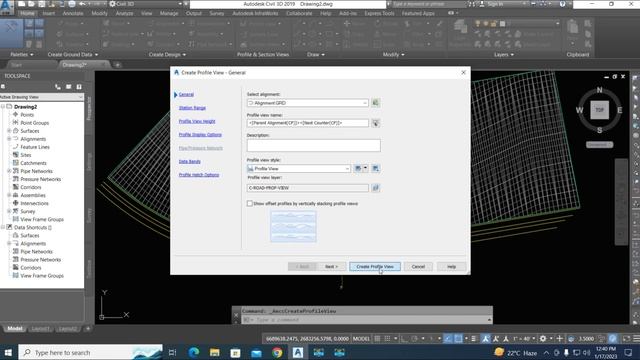Open the Annotate ribbon tab
640x360 pixels.
tap(73, 13)
